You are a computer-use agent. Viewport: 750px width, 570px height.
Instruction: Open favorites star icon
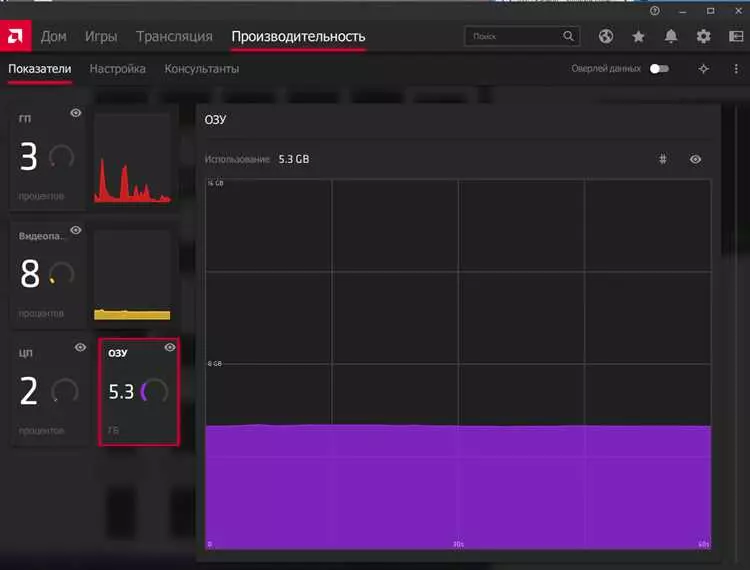point(638,36)
